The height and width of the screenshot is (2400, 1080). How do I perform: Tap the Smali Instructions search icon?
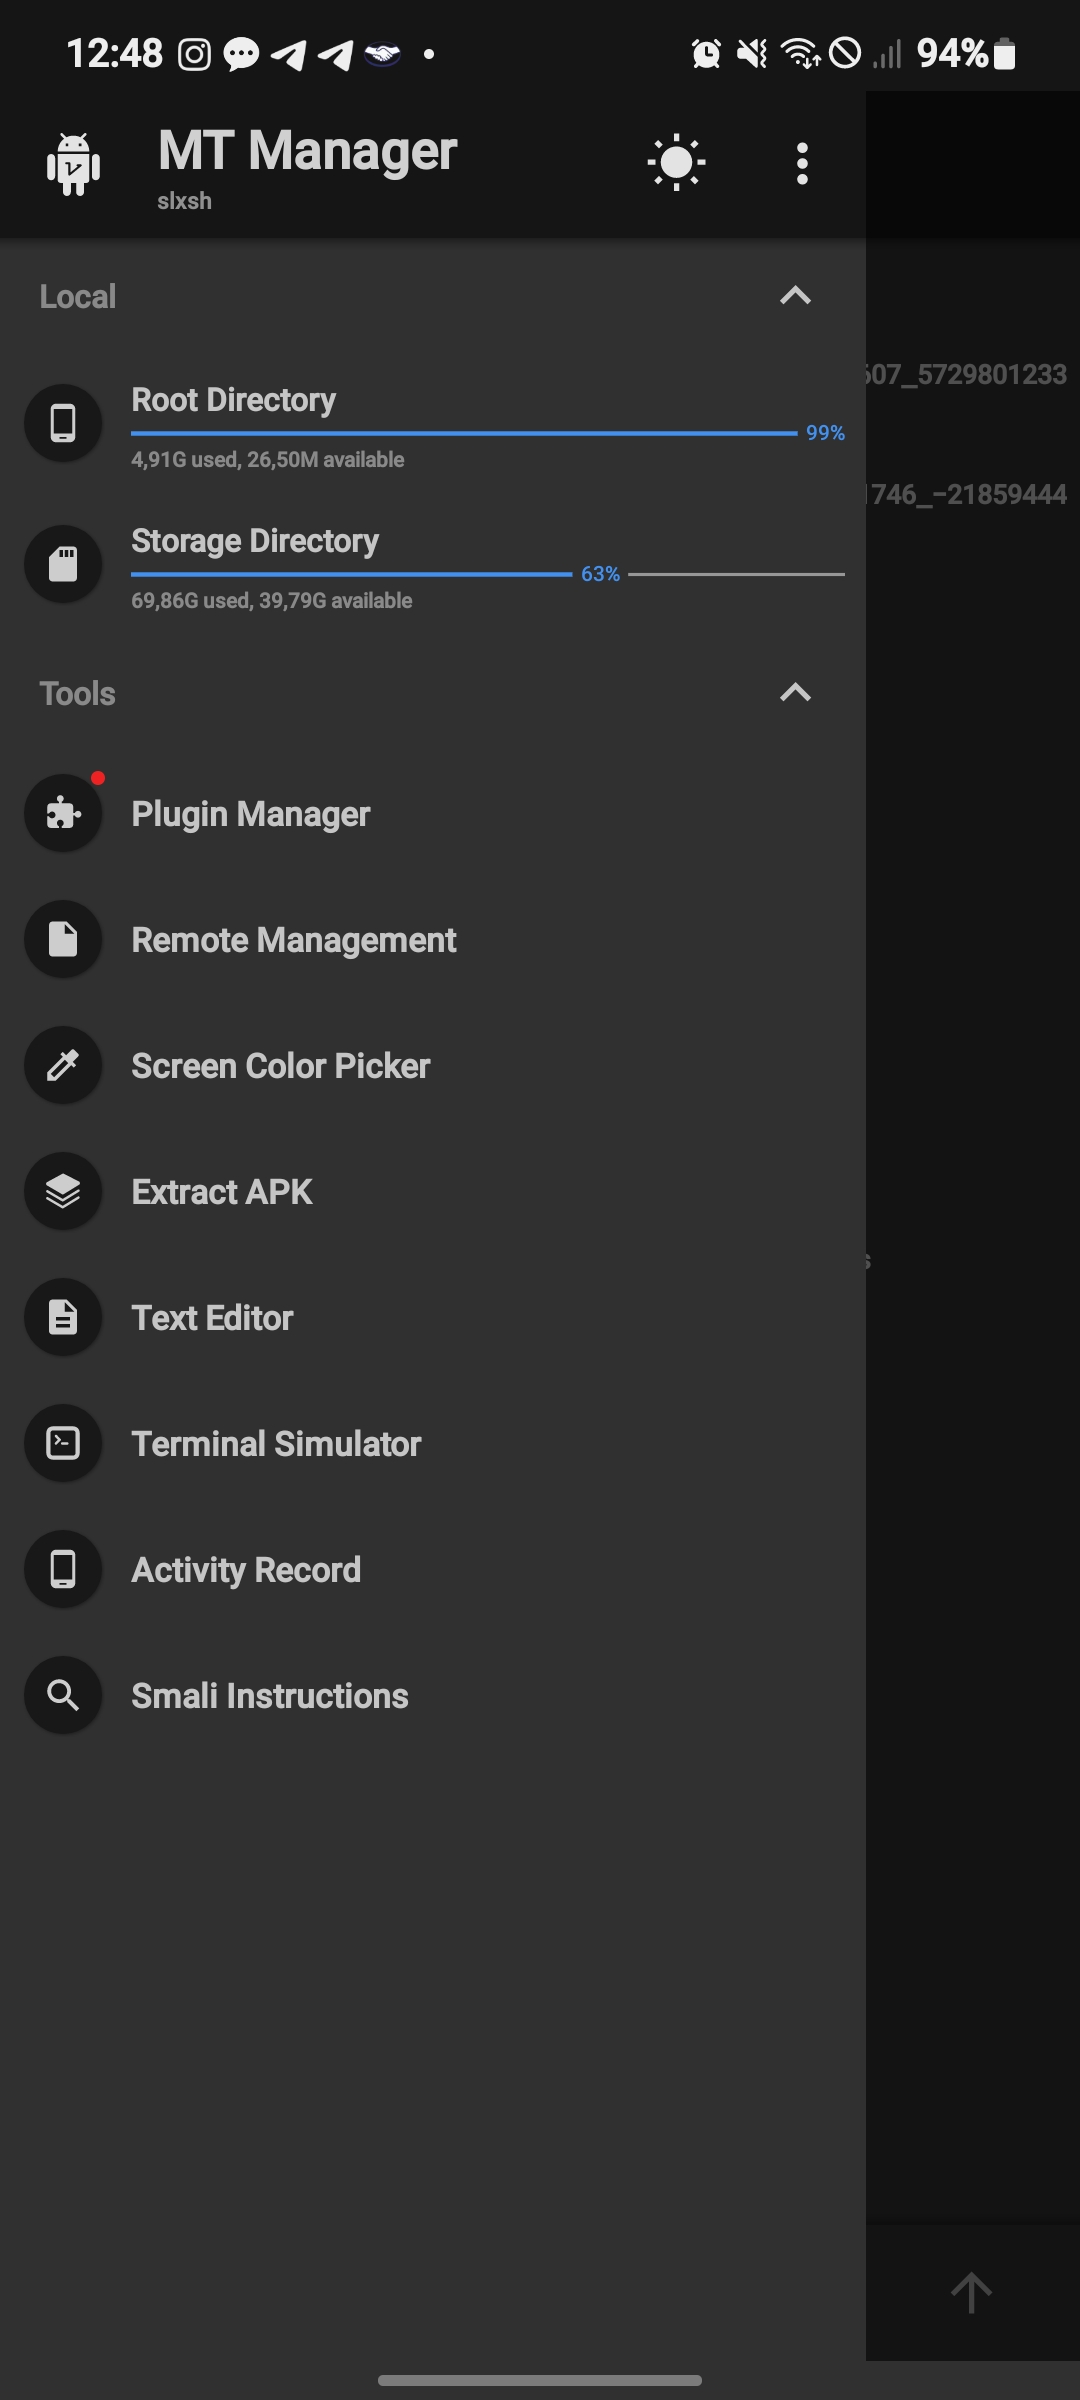(63, 1696)
